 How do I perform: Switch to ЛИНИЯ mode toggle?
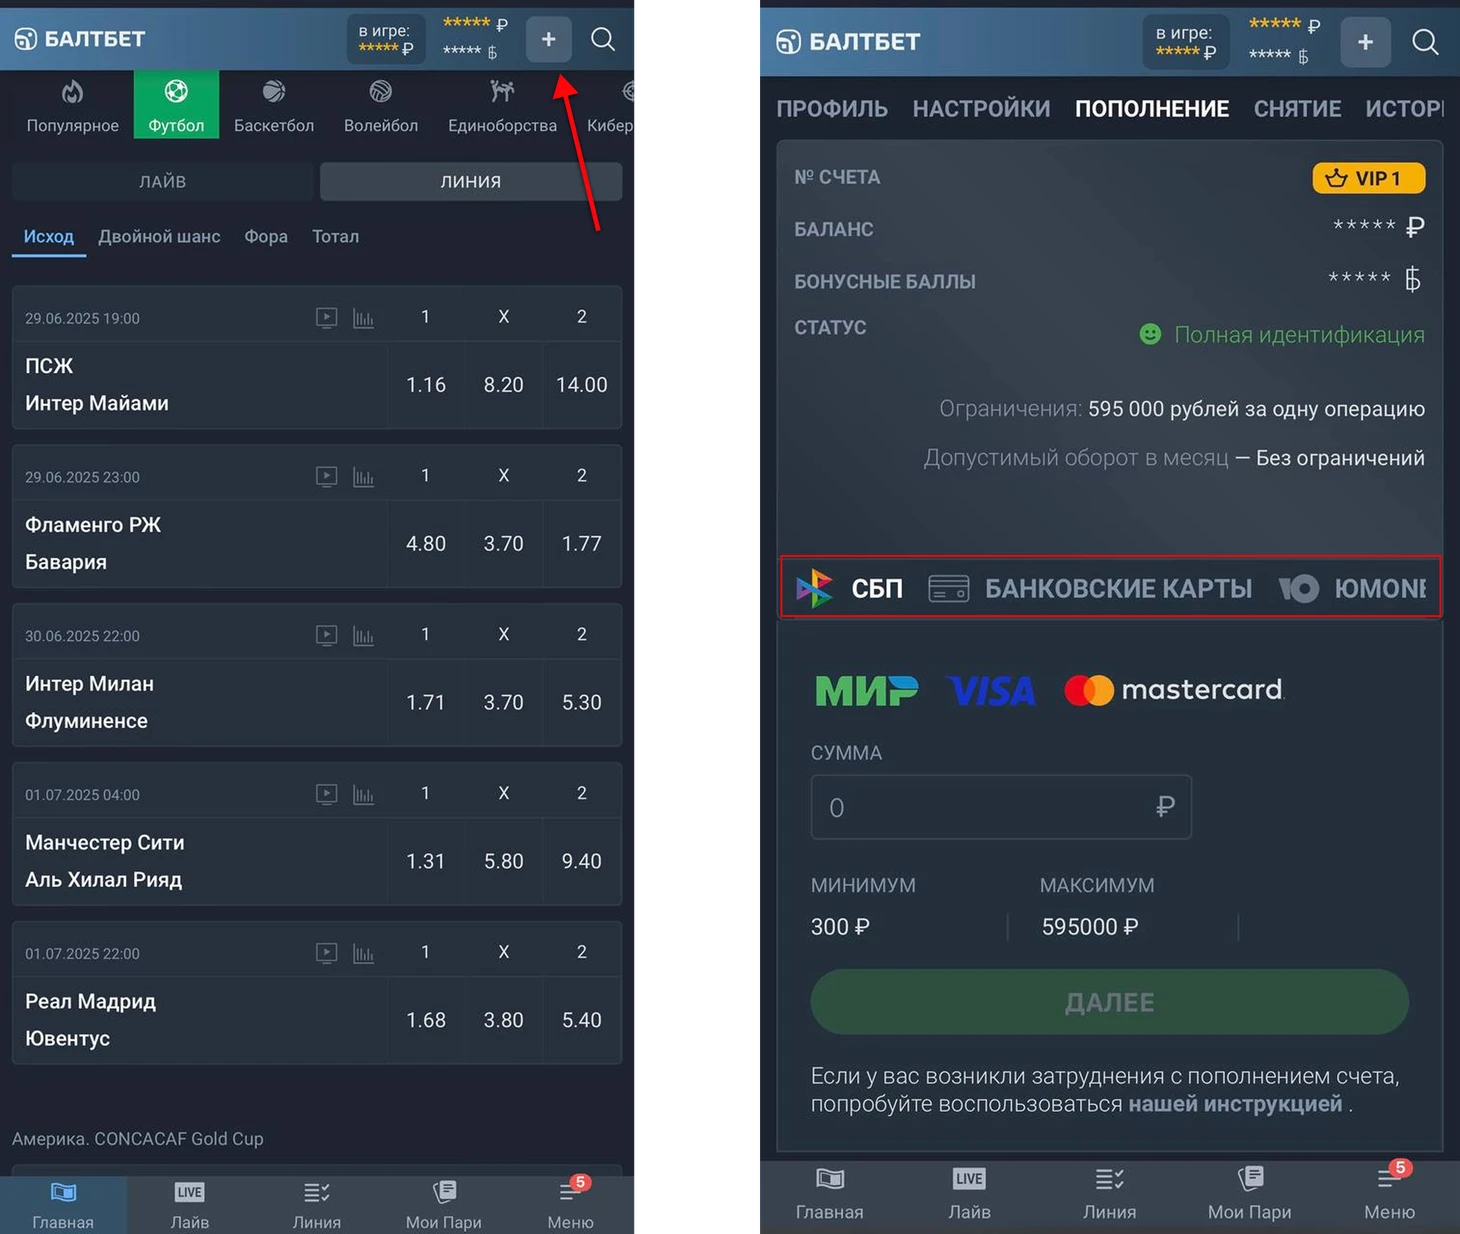pyautogui.click(x=471, y=181)
